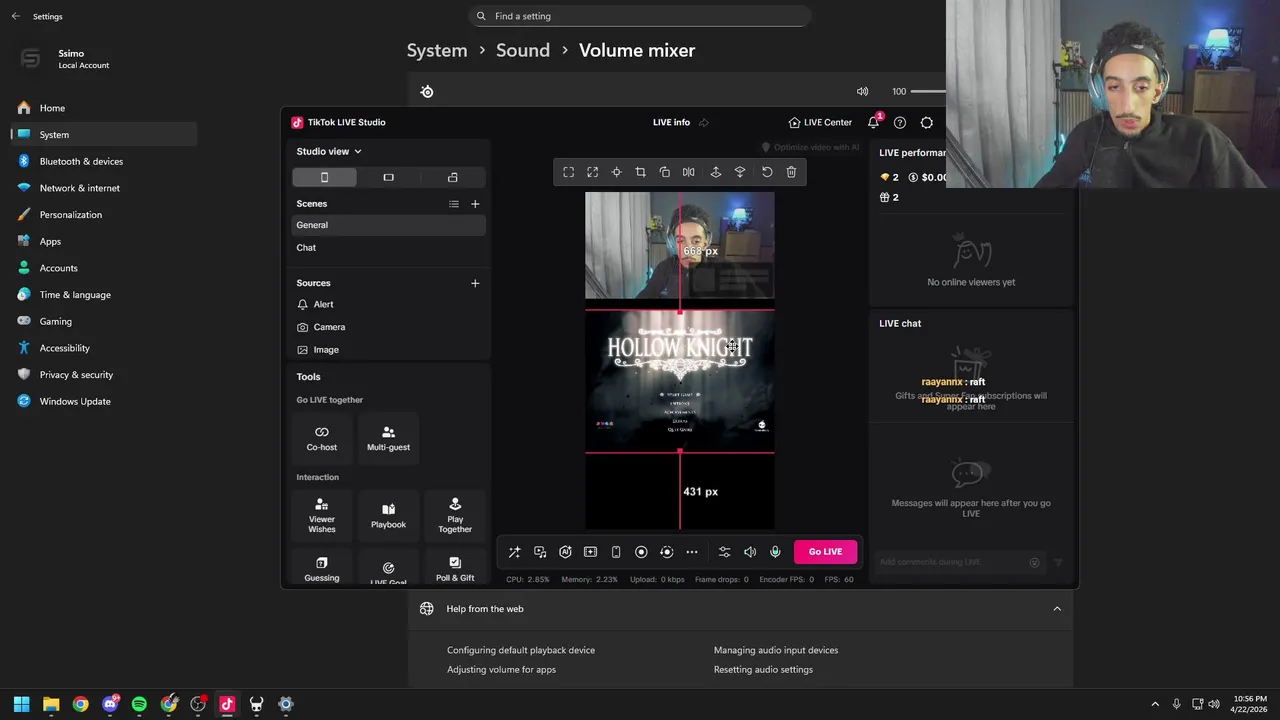
Task: Open Windows Update in Settings sidebar
Action: 104,401
